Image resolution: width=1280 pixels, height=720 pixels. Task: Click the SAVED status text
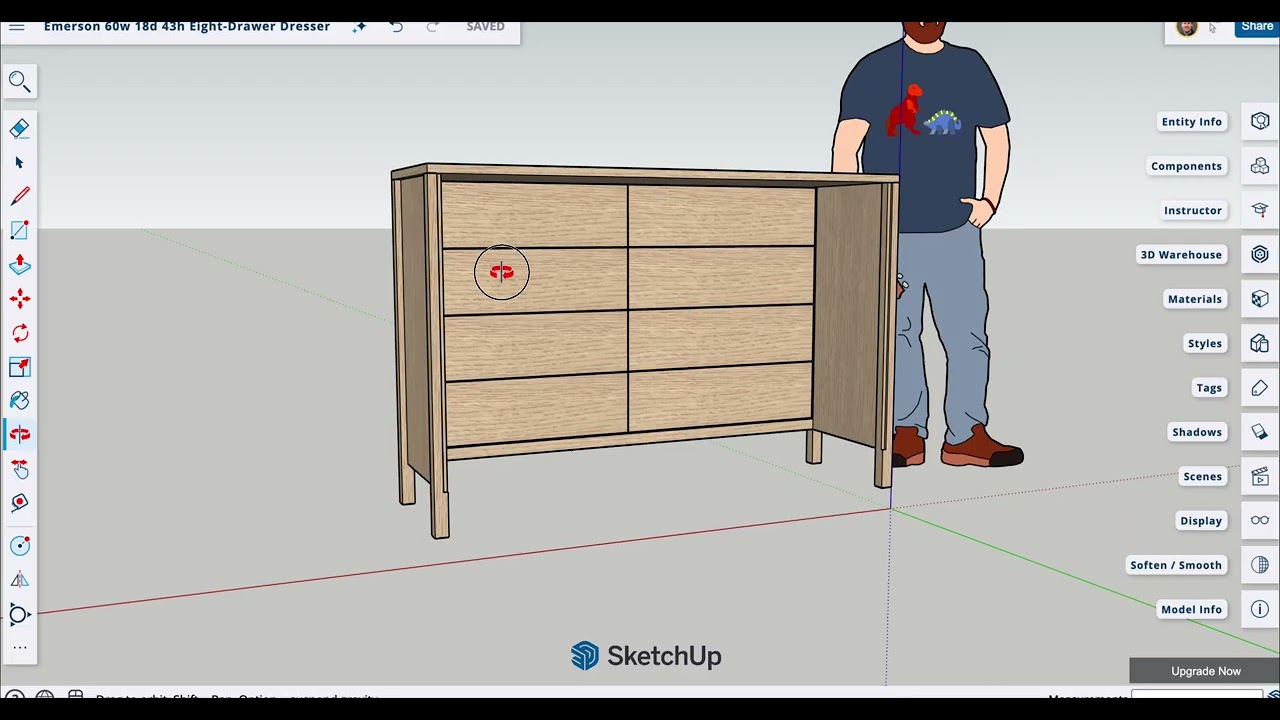tap(485, 27)
